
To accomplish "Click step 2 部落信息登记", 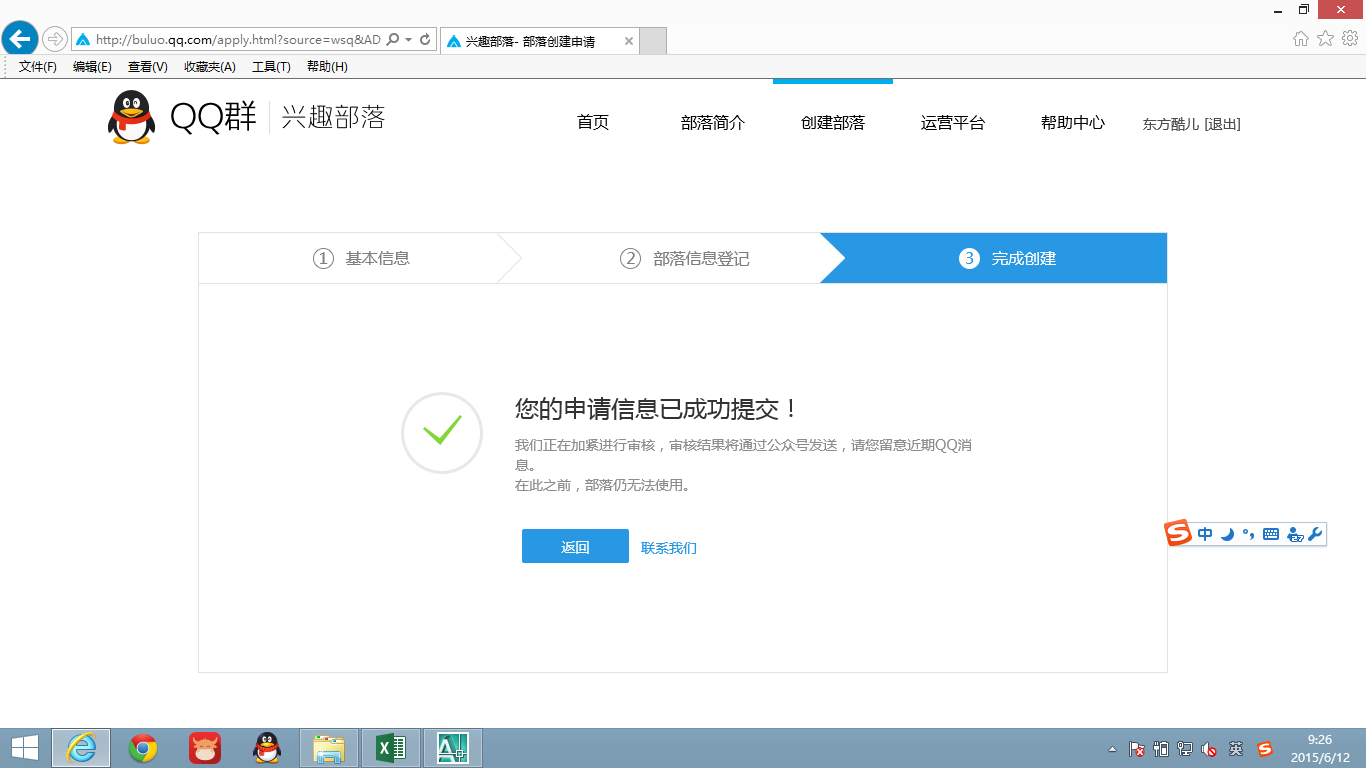I will 686,258.
